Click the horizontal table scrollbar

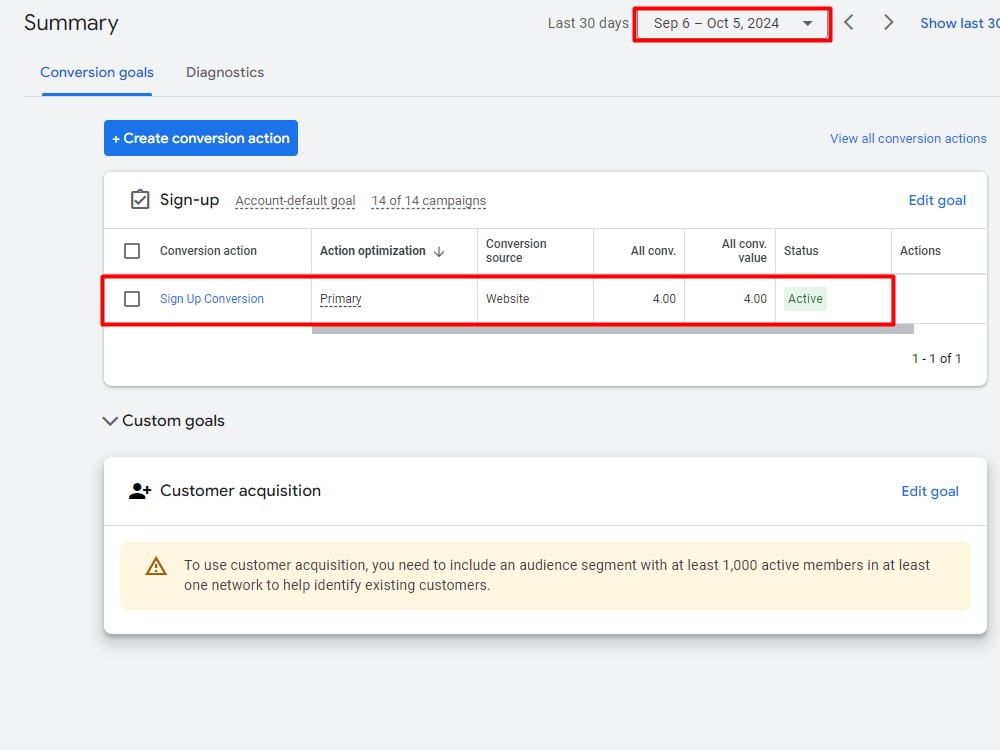point(612,329)
